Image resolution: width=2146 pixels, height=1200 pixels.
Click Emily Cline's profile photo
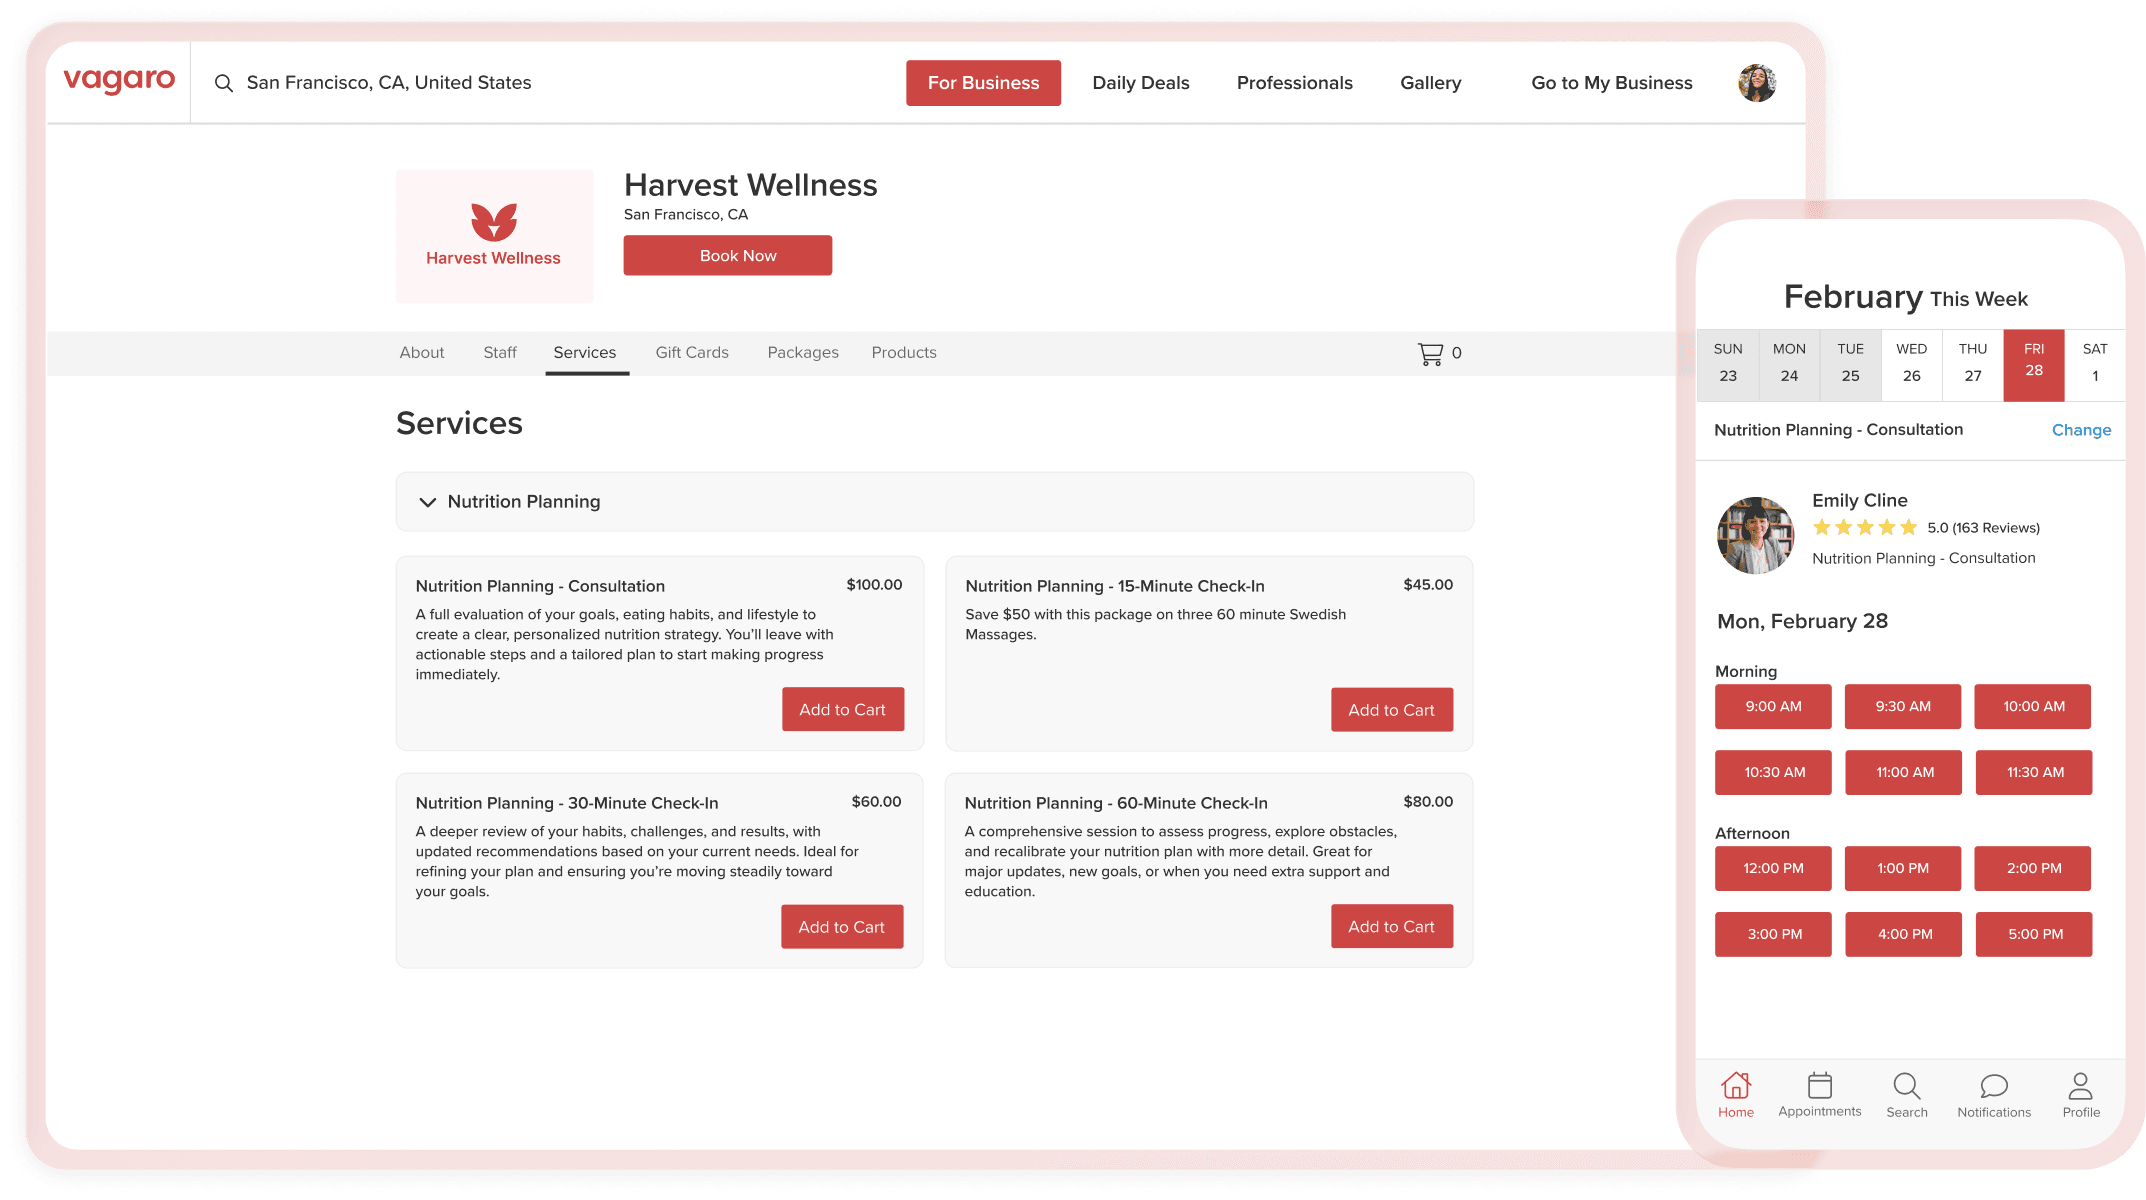[1755, 535]
